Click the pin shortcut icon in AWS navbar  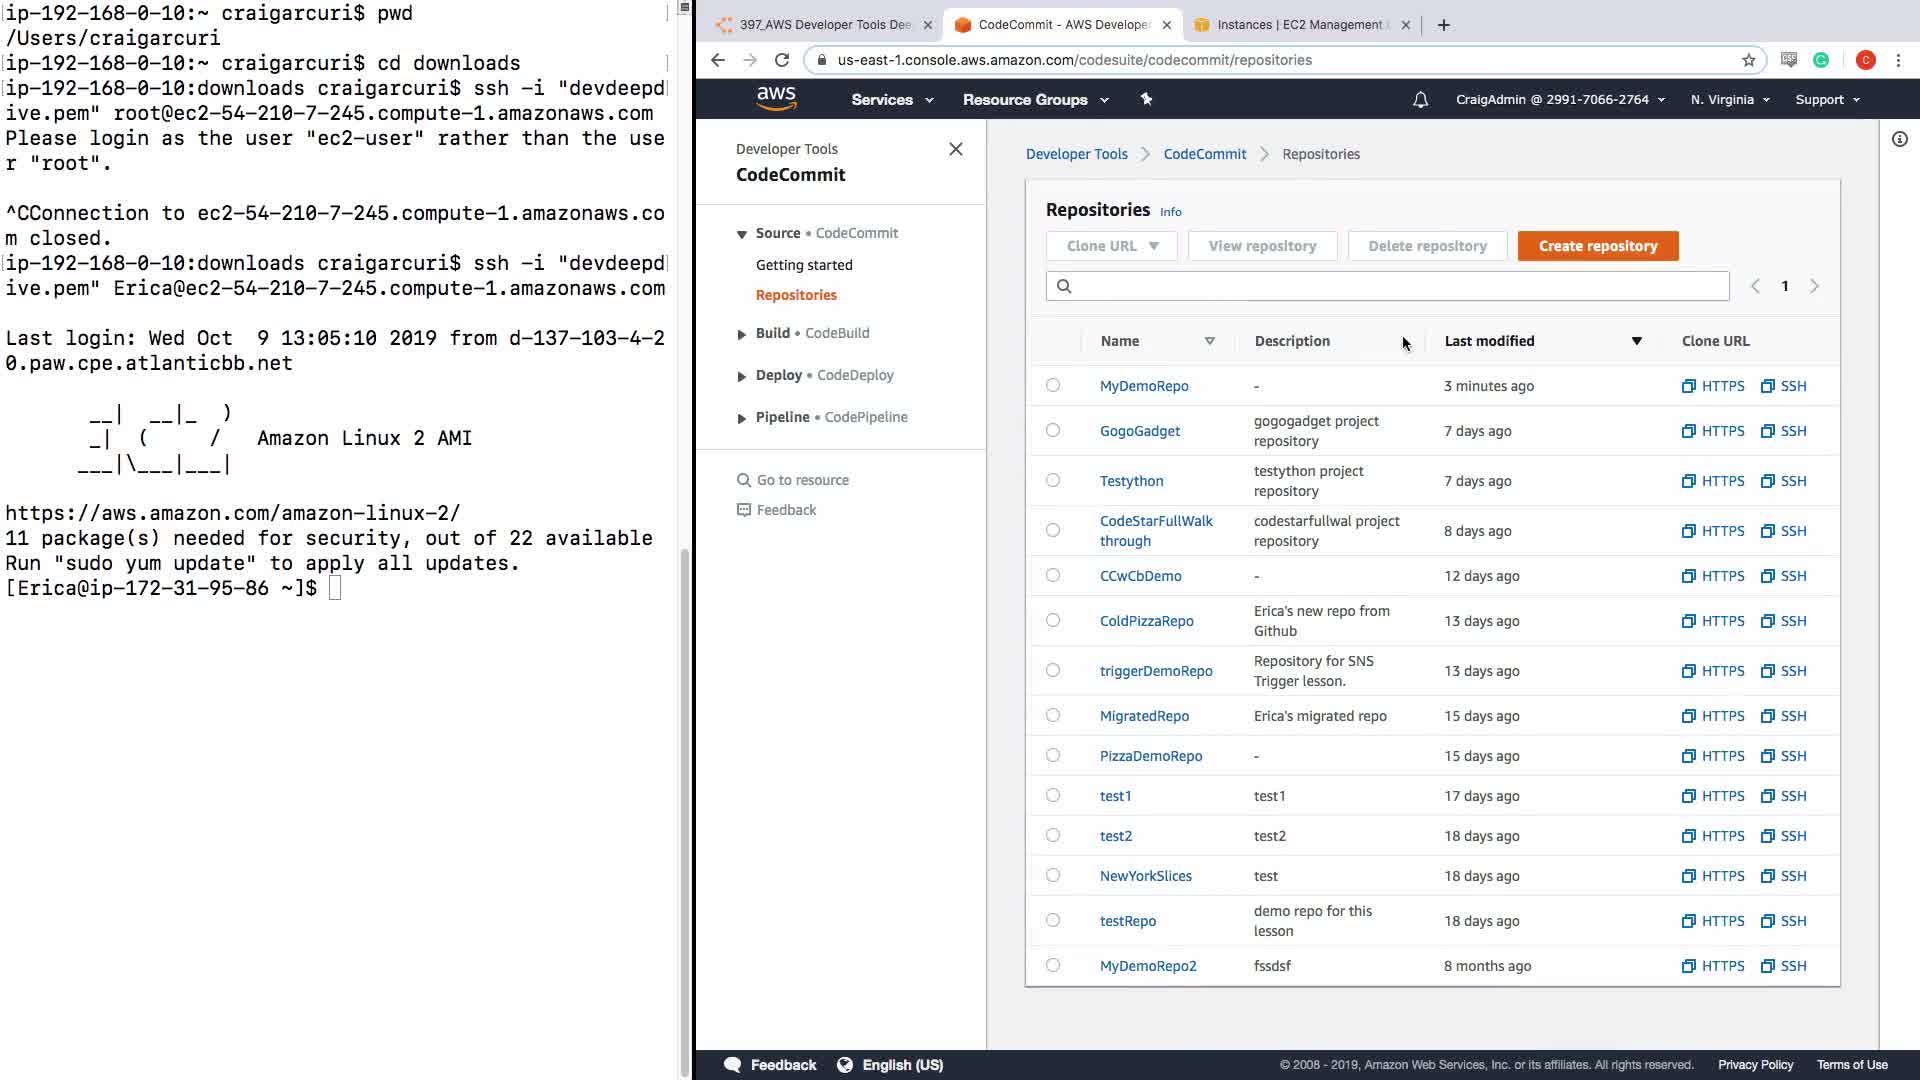point(1146,99)
